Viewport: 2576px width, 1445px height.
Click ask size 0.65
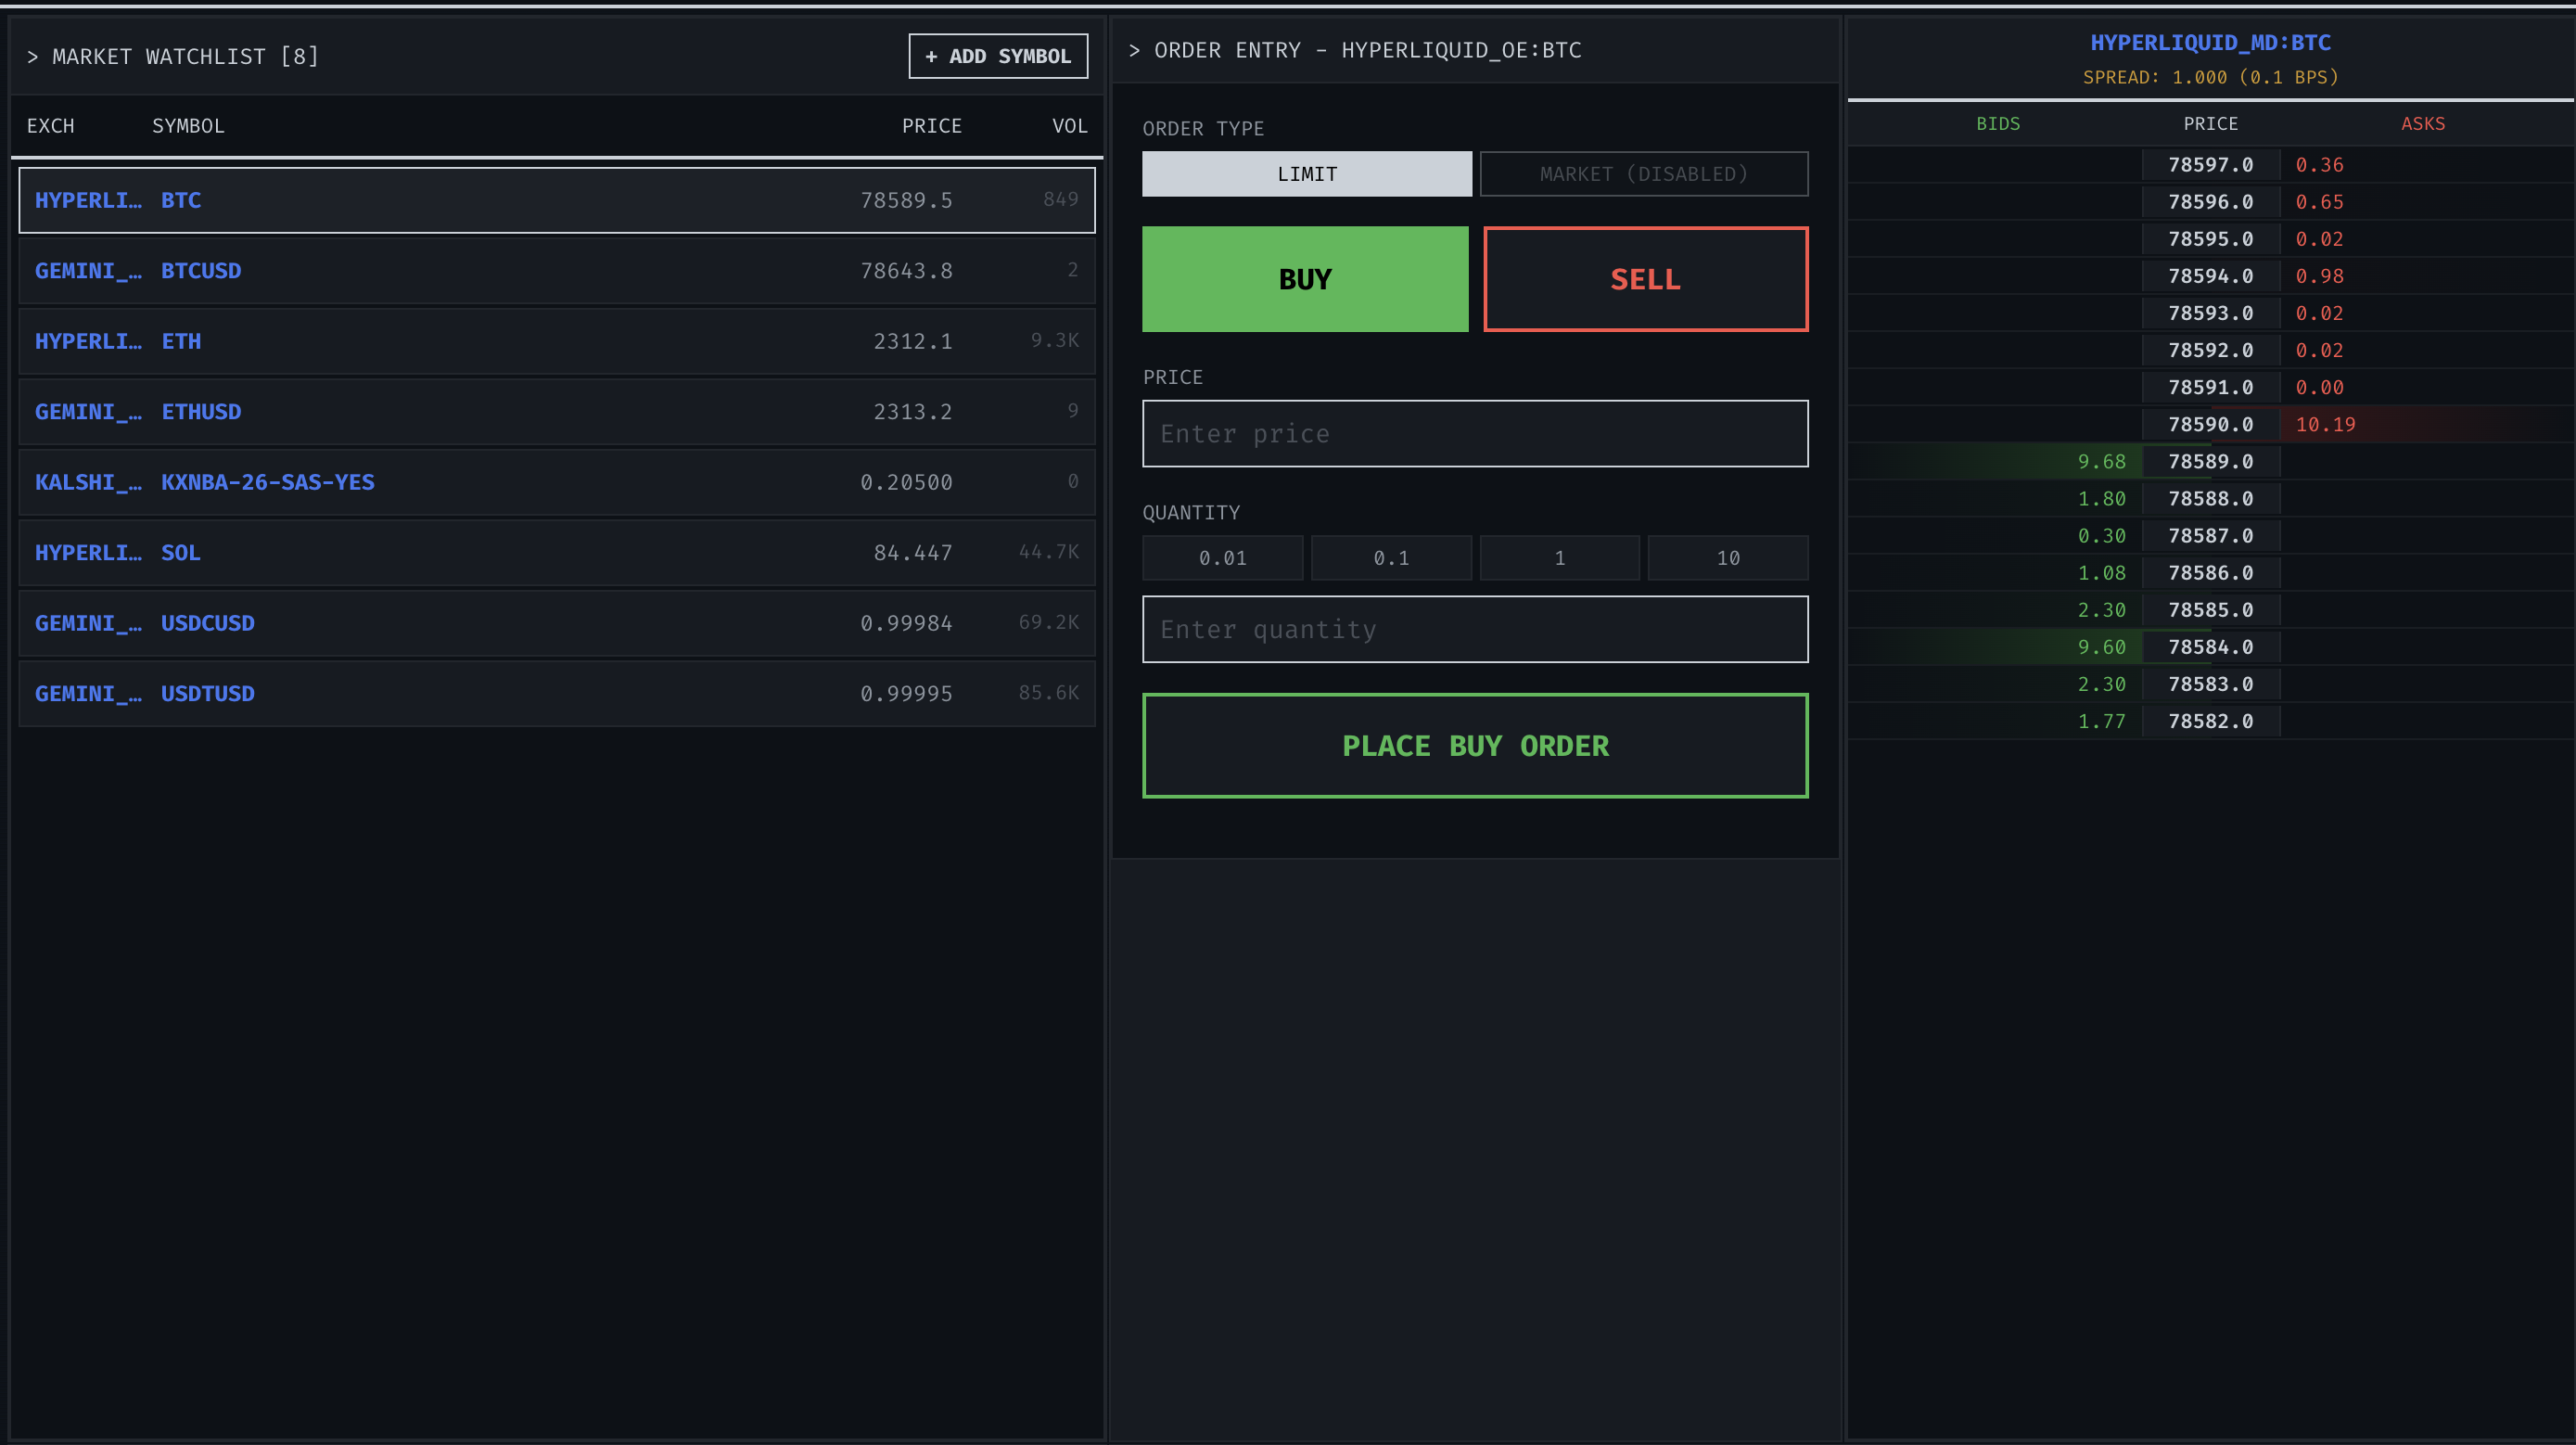coord(2319,202)
